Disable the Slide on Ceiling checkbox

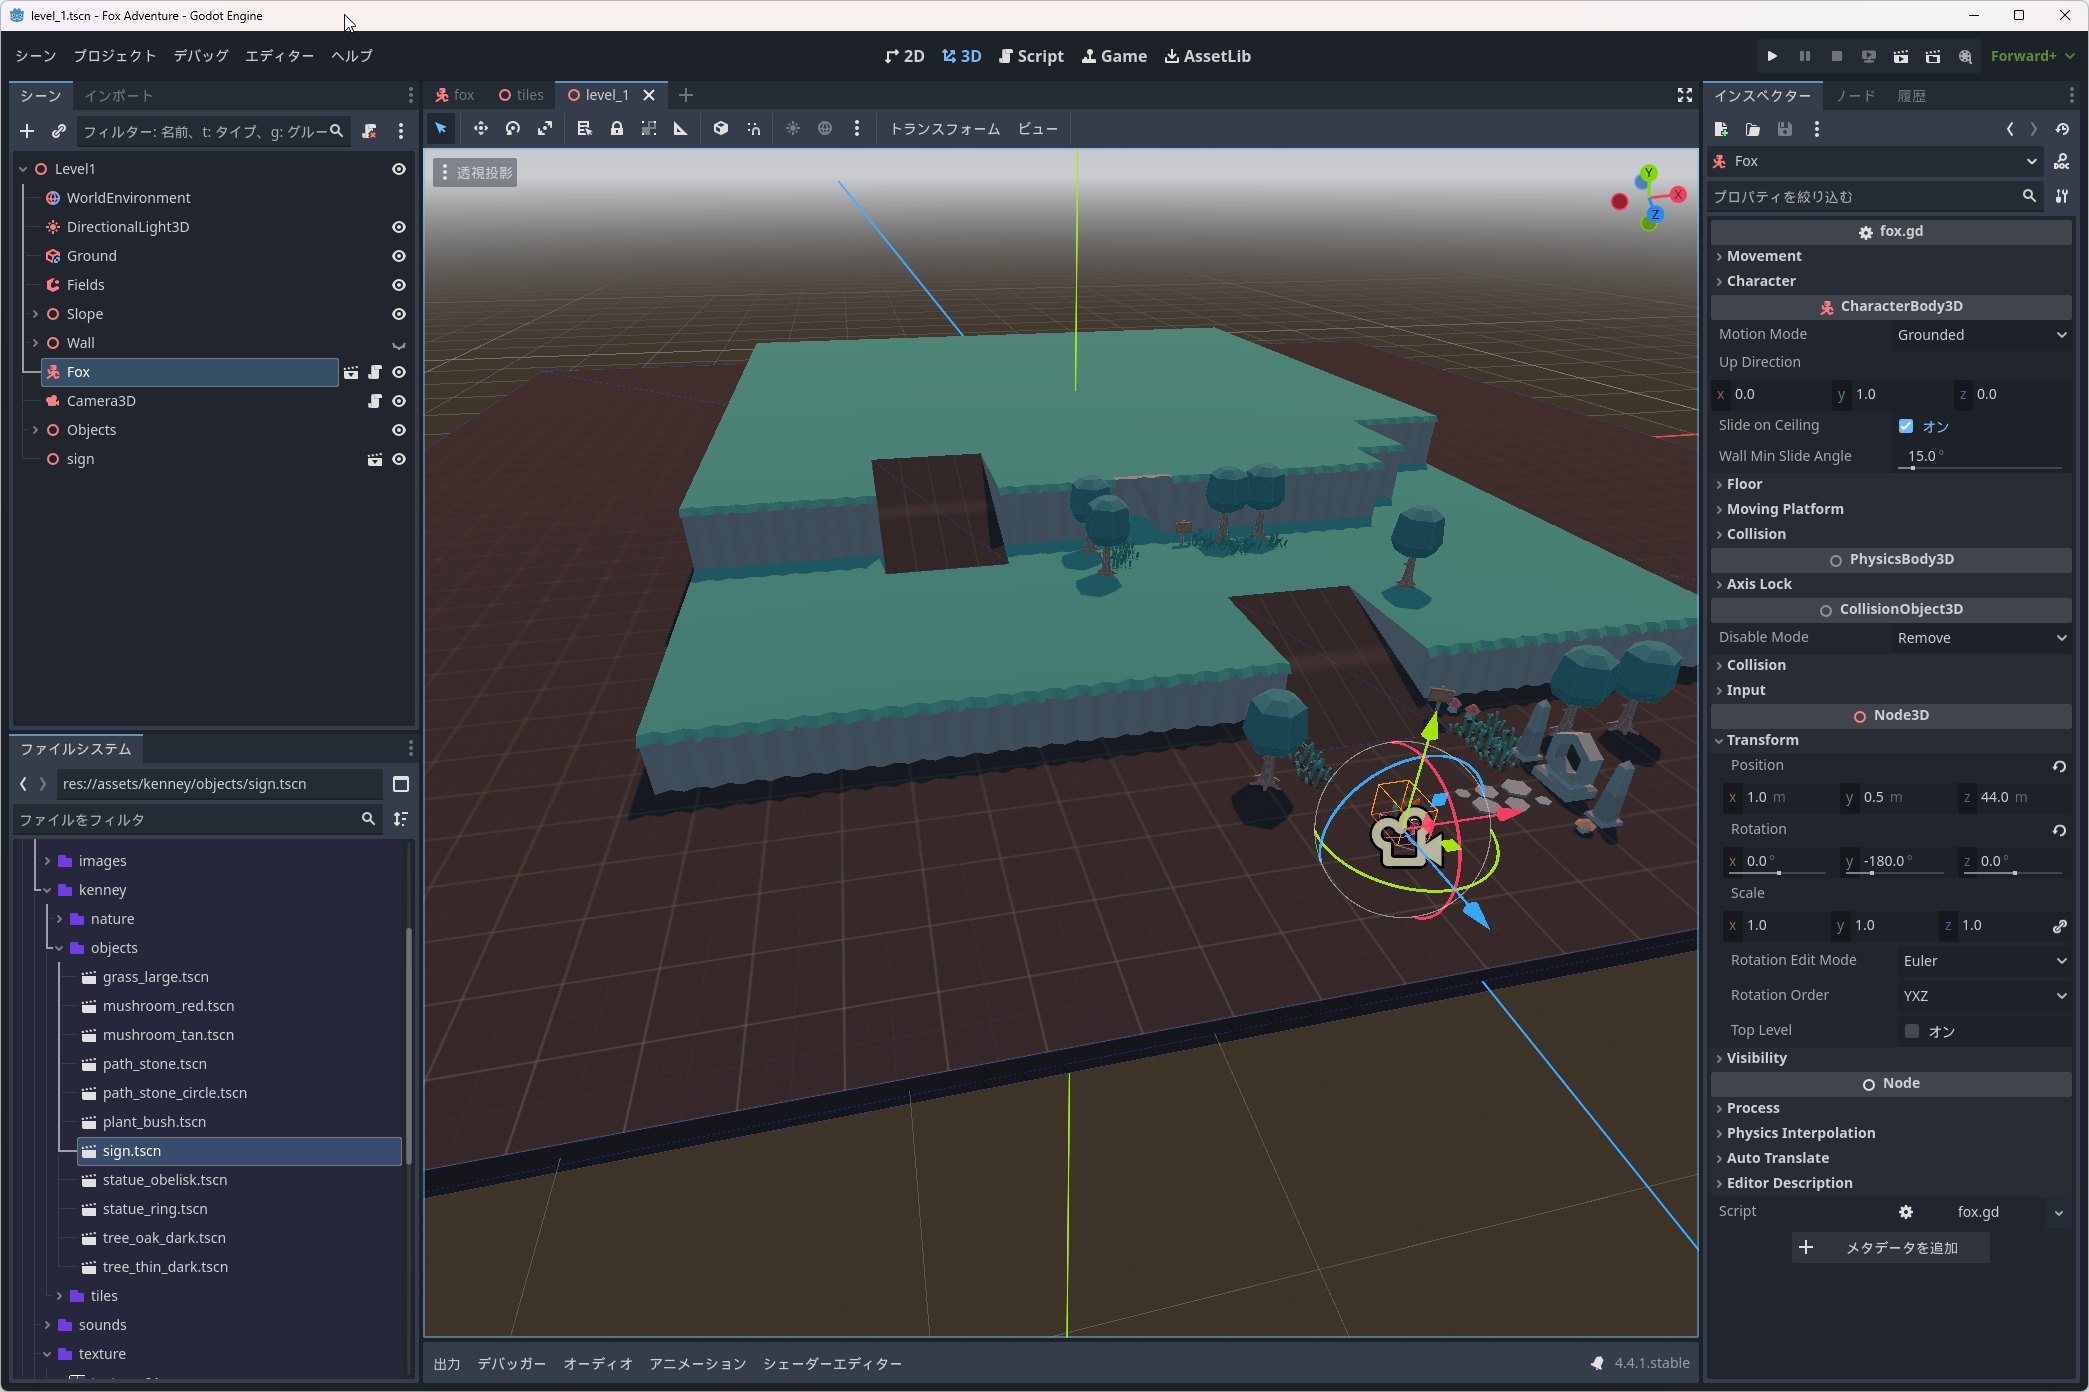1906,426
